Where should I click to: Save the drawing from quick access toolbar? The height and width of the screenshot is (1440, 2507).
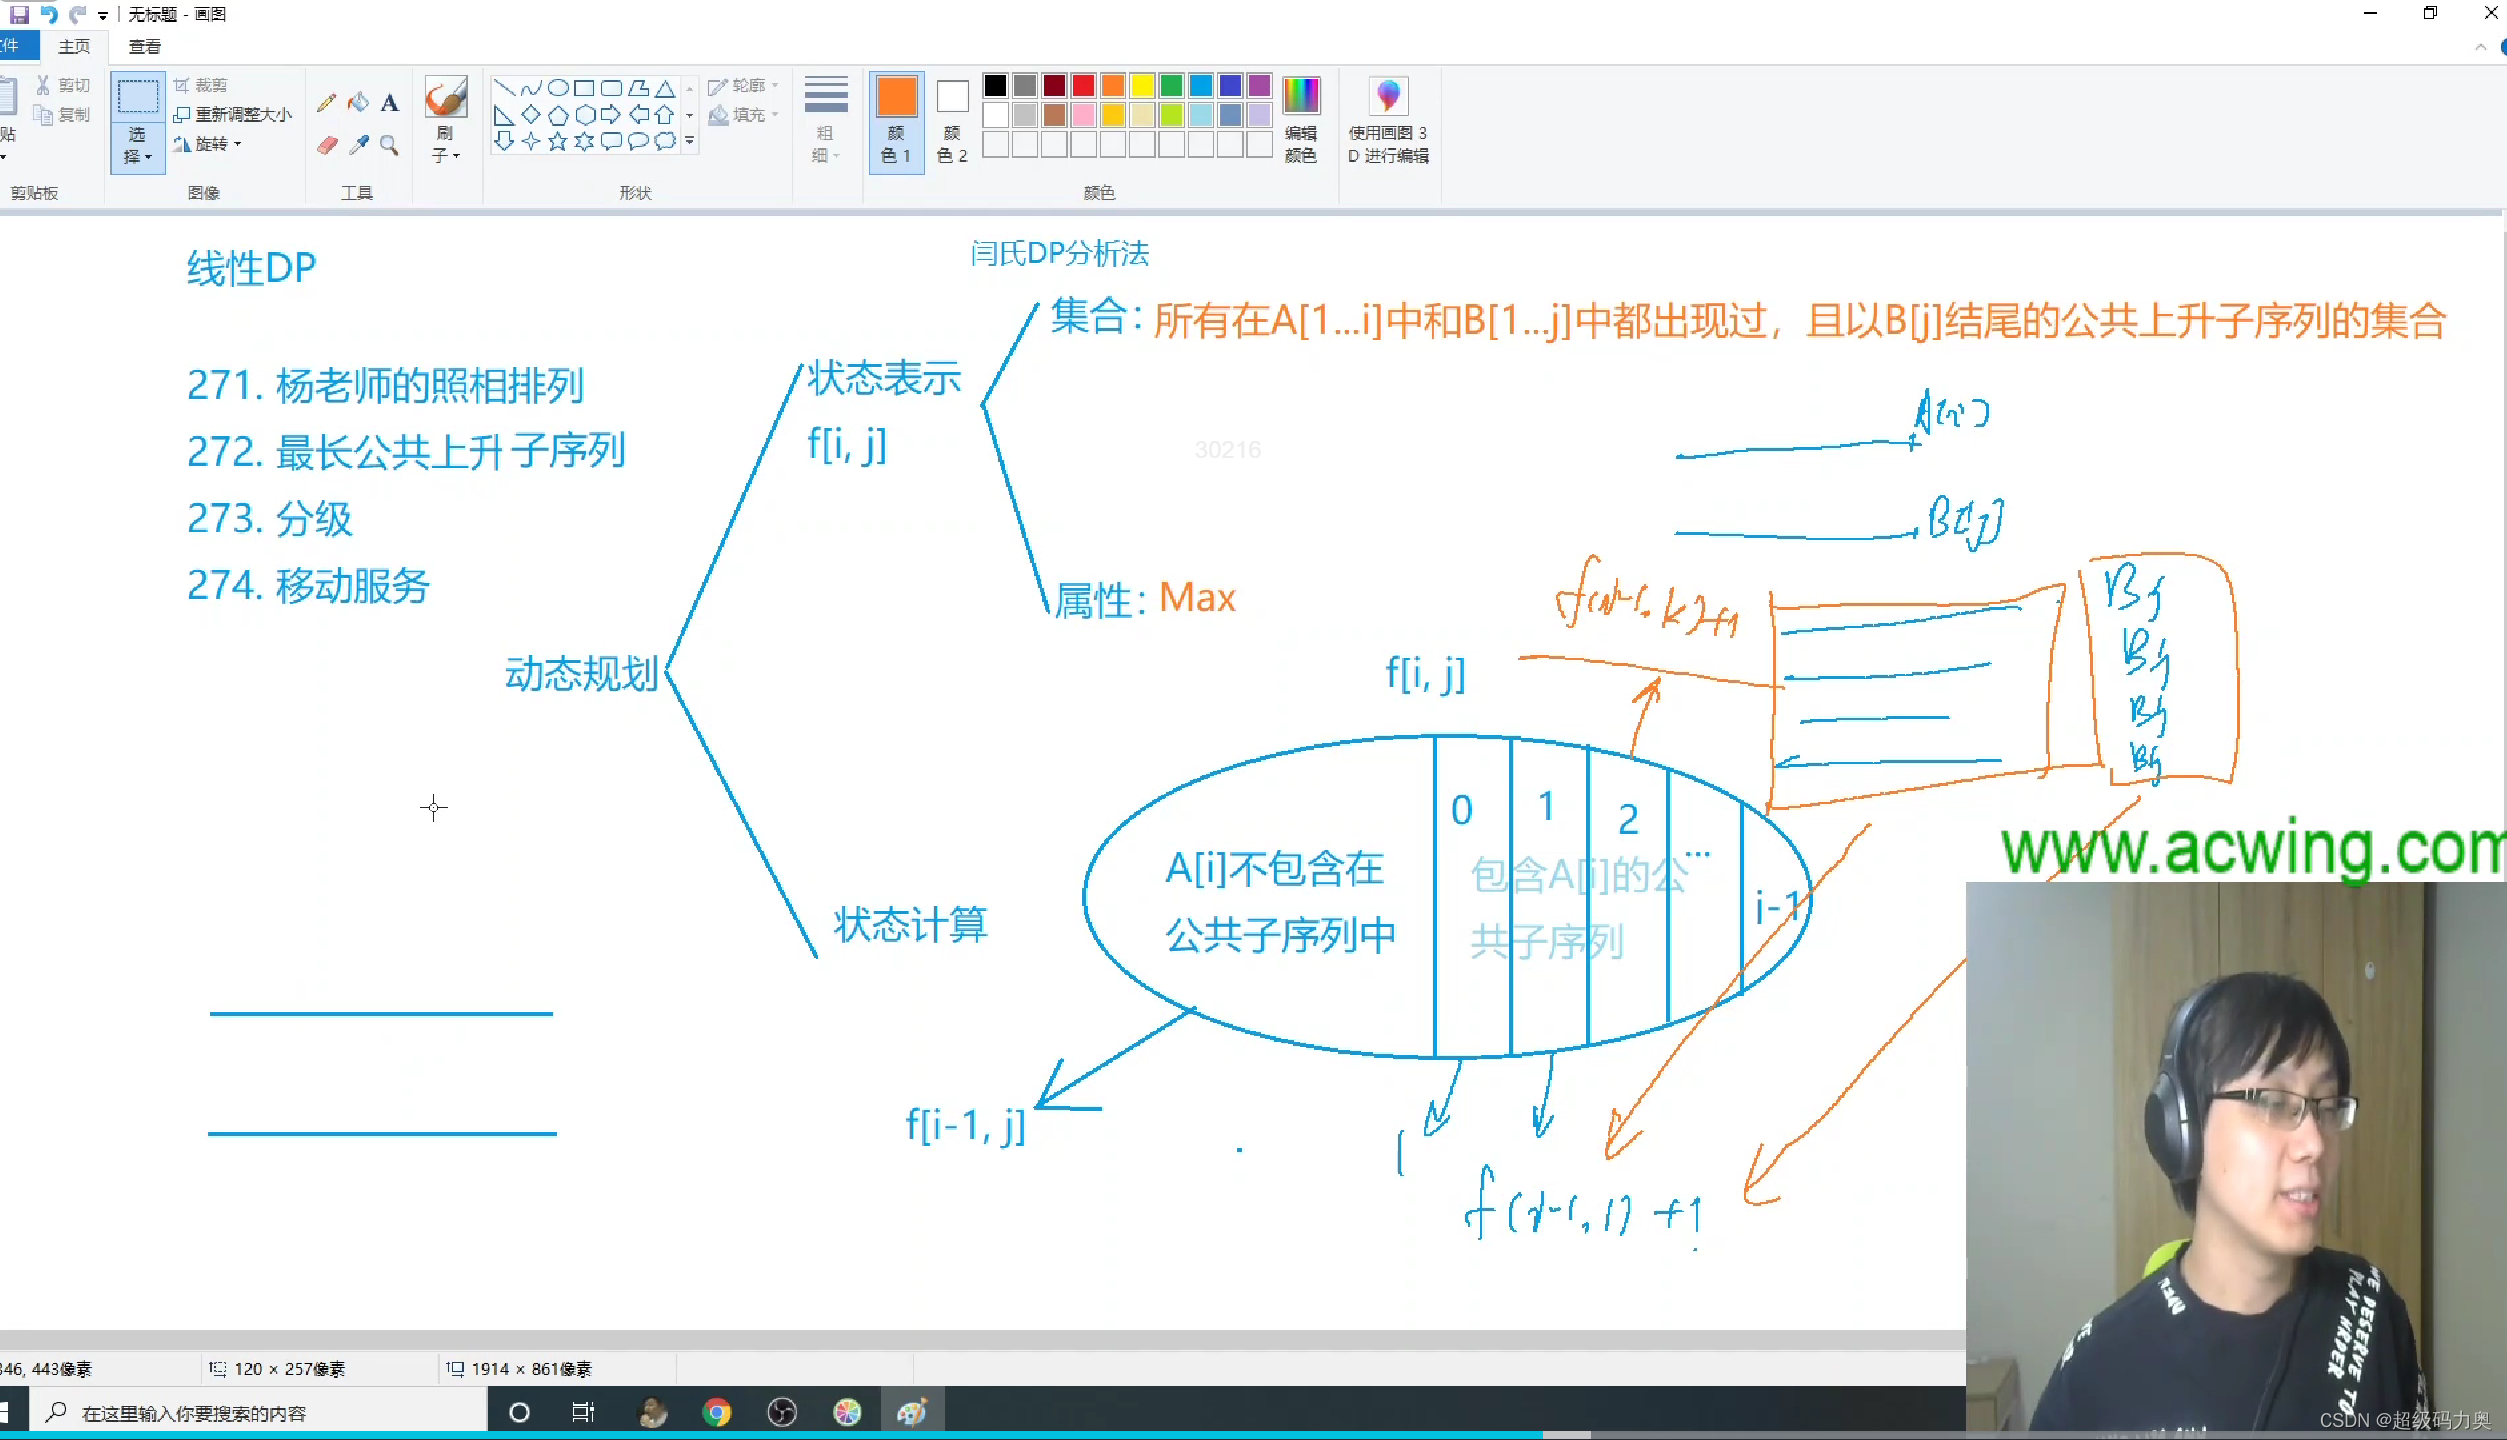19,14
